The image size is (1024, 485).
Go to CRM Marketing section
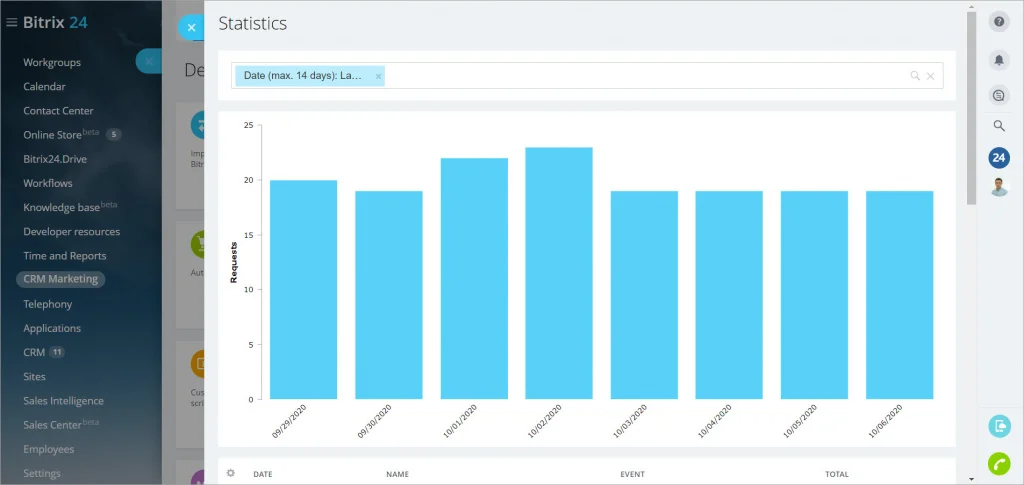61,279
